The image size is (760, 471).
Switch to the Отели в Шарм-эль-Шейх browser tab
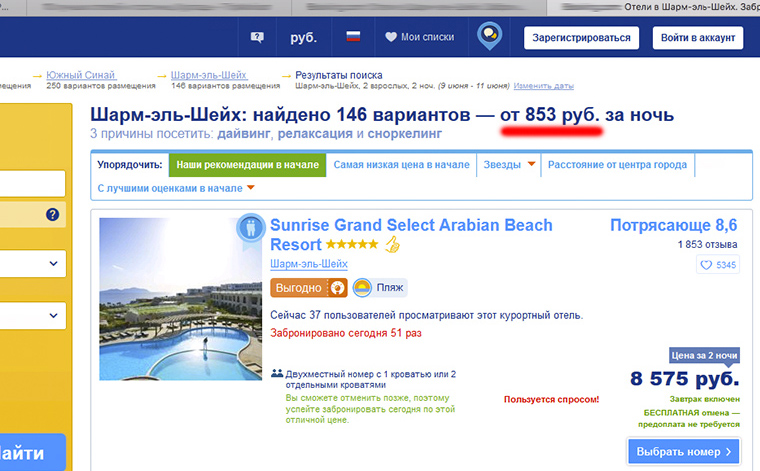tap(653, 8)
